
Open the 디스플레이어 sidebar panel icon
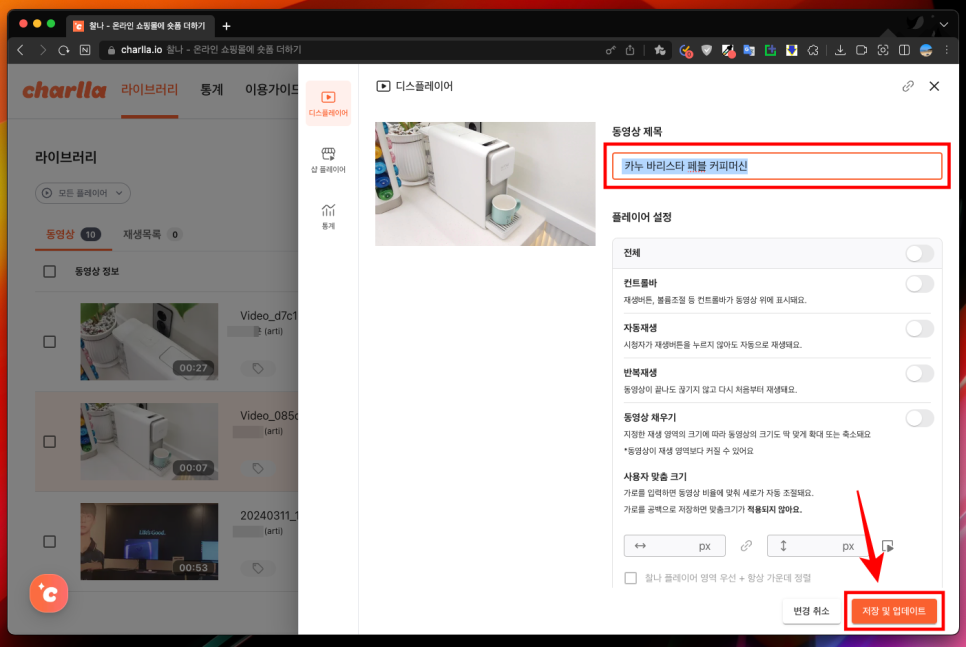click(328, 104)
